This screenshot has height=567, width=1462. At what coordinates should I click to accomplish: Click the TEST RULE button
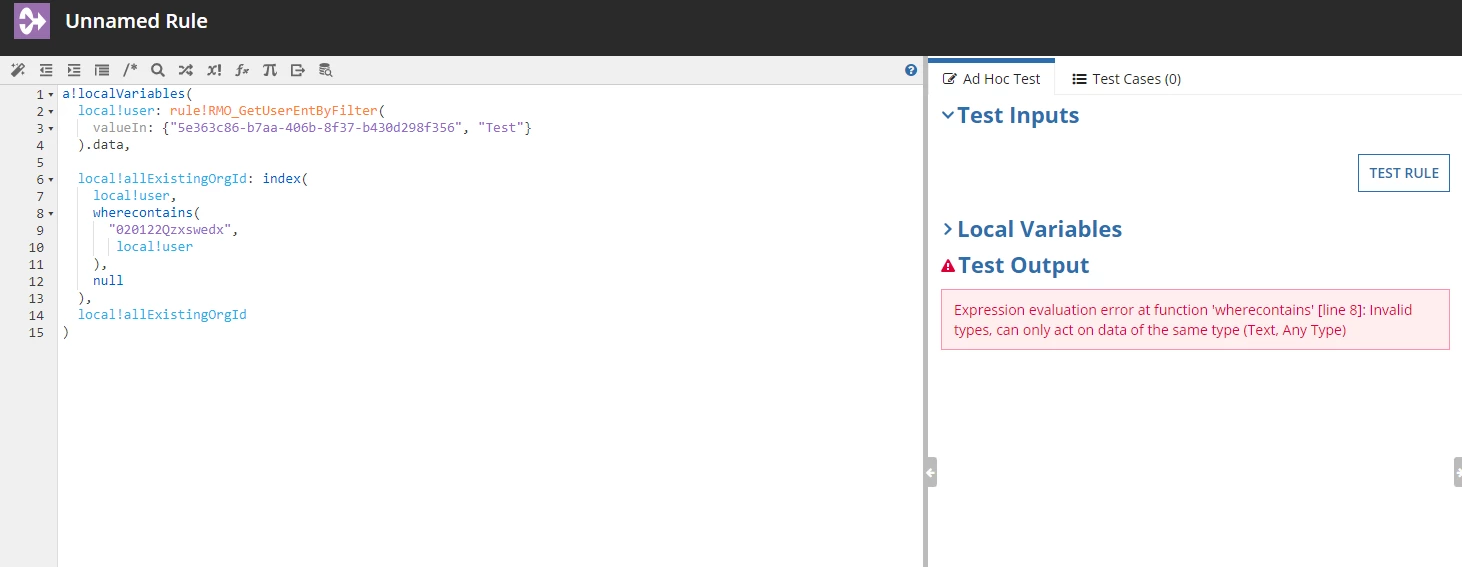(x=1404, y=173)
